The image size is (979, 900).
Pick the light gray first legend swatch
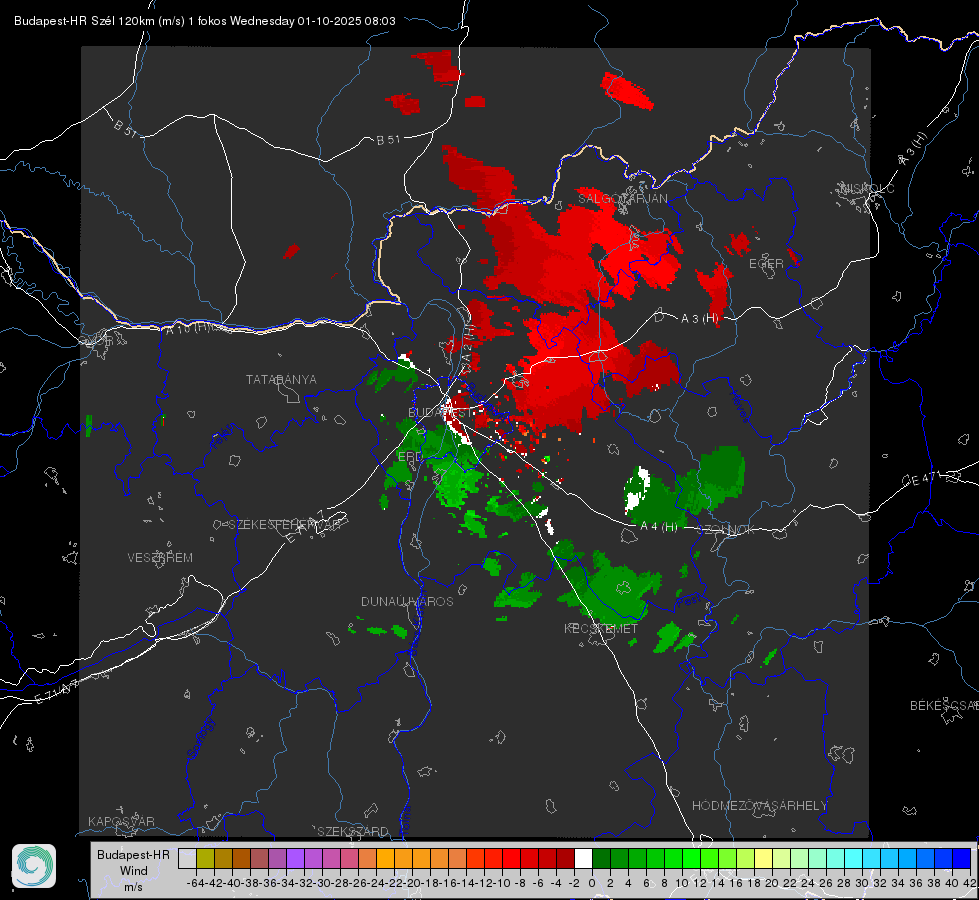(x=187, y=859)
